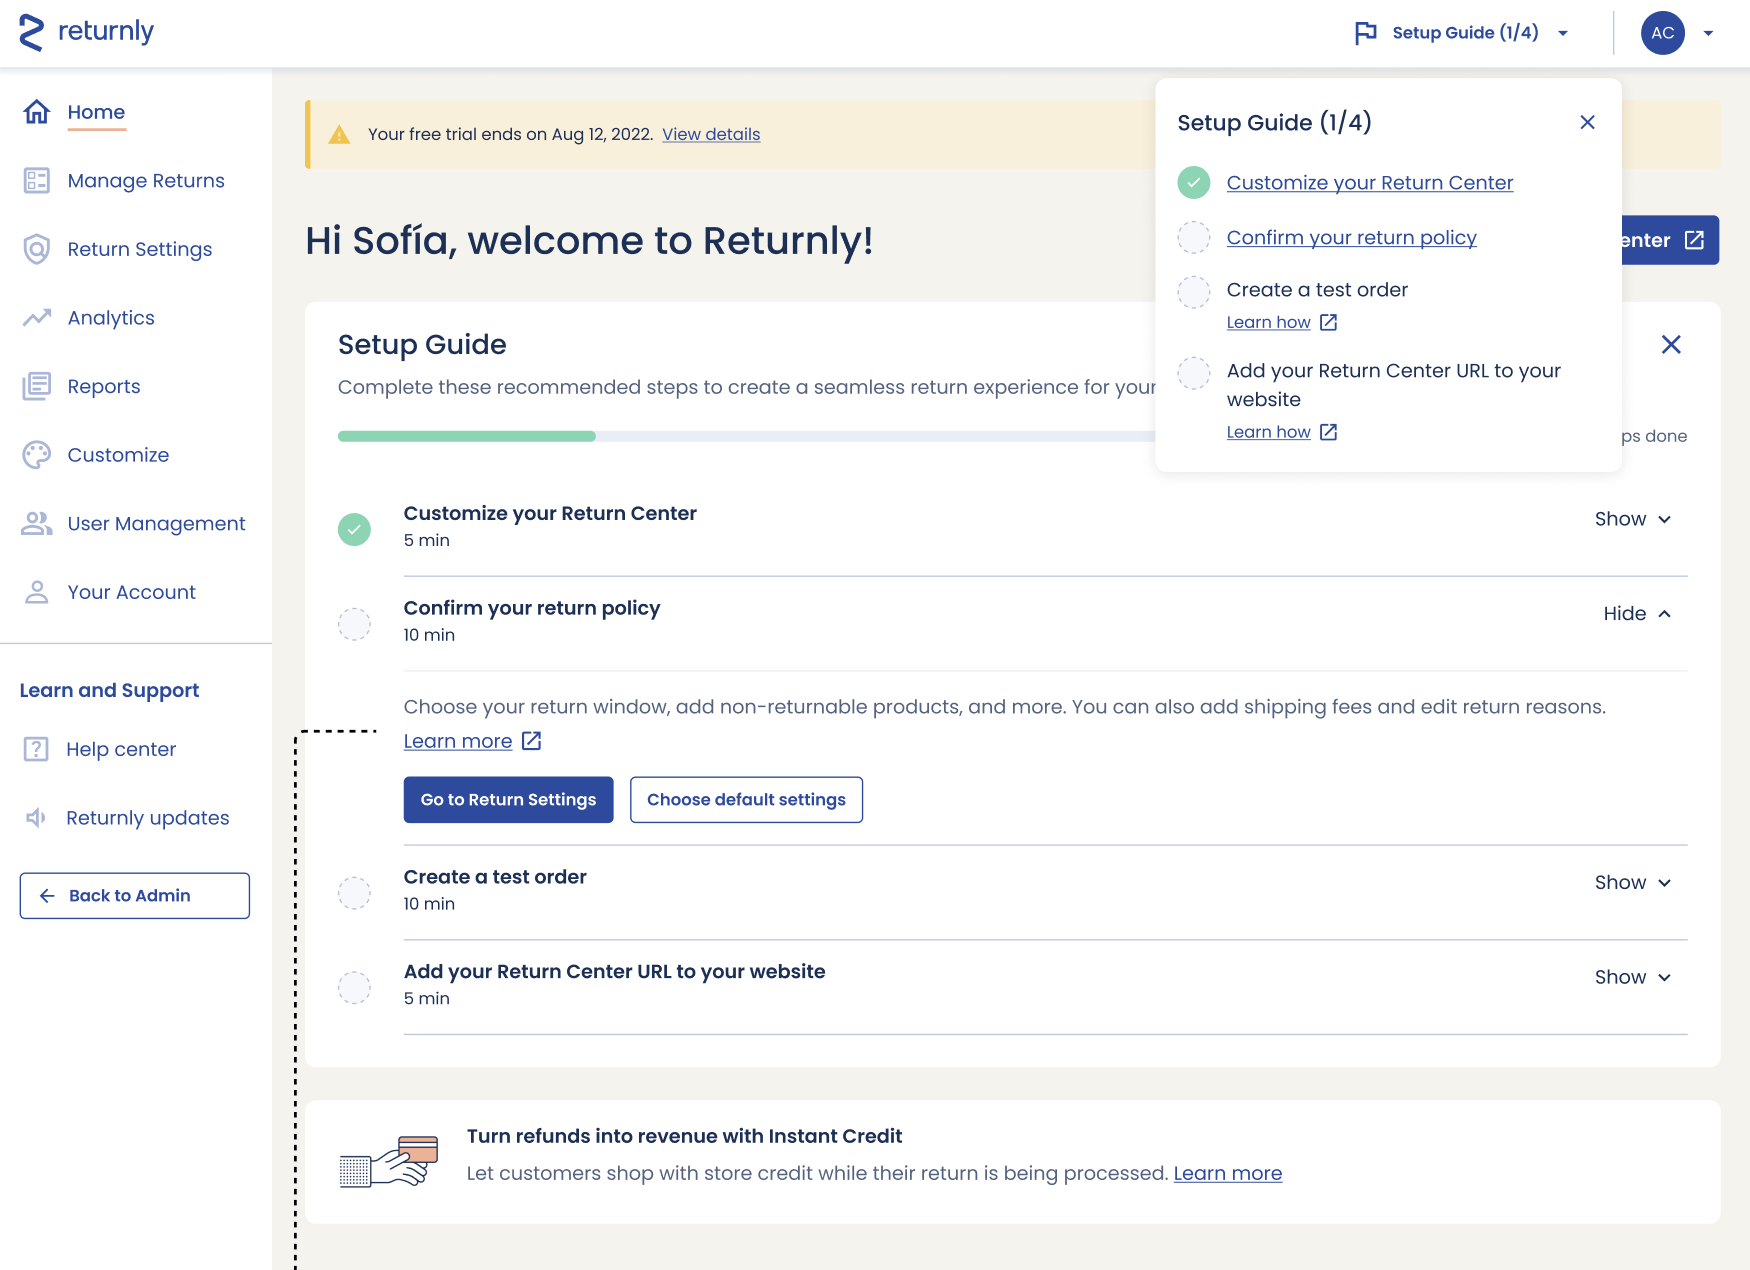This screenshot has height=1270, width=1750.
Task: Click the empty circle on Confirm your return policy row
Action: point(354,624)
